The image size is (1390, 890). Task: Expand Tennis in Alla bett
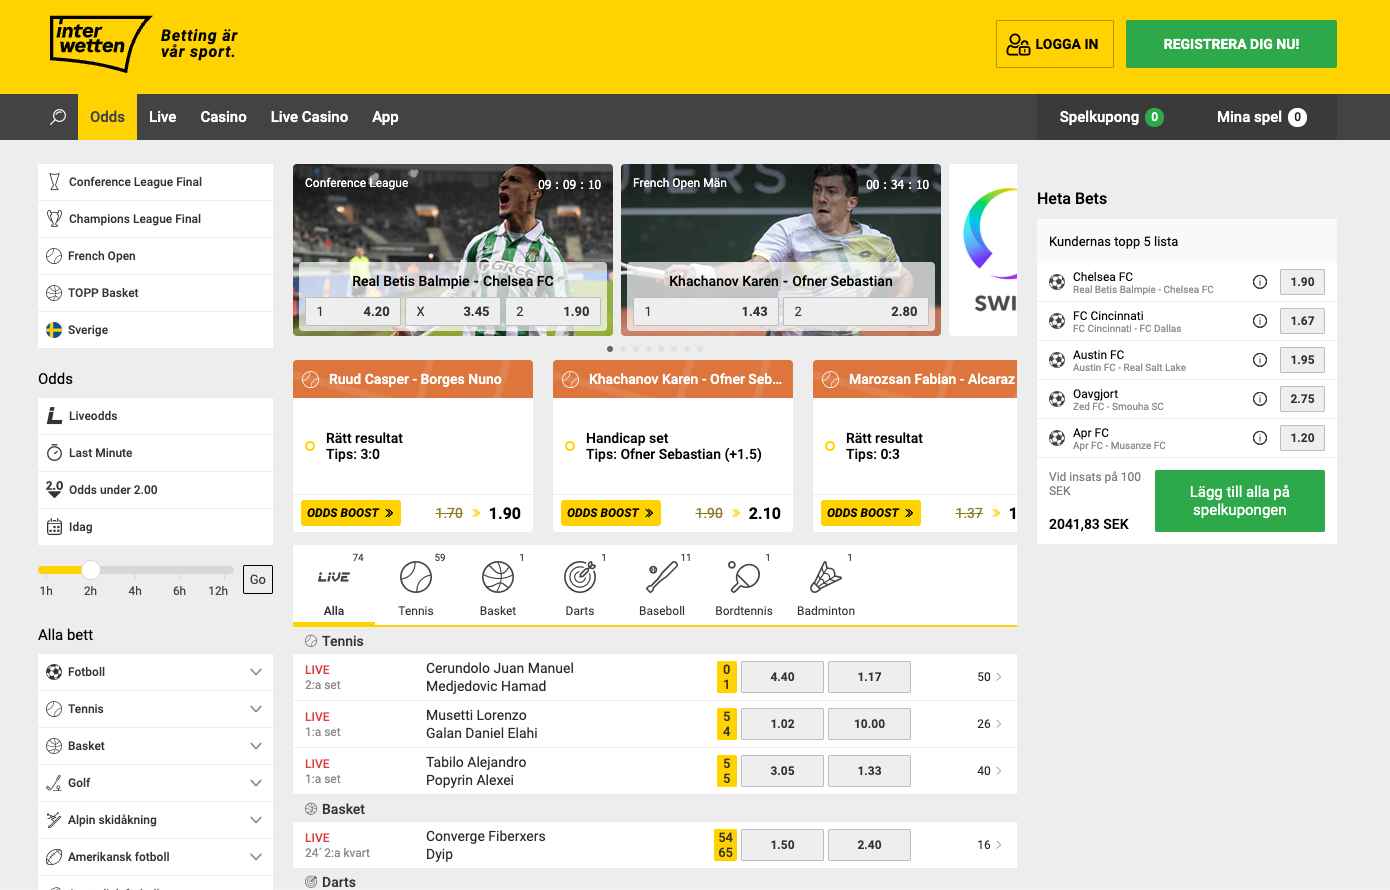[x=155, y=709]
